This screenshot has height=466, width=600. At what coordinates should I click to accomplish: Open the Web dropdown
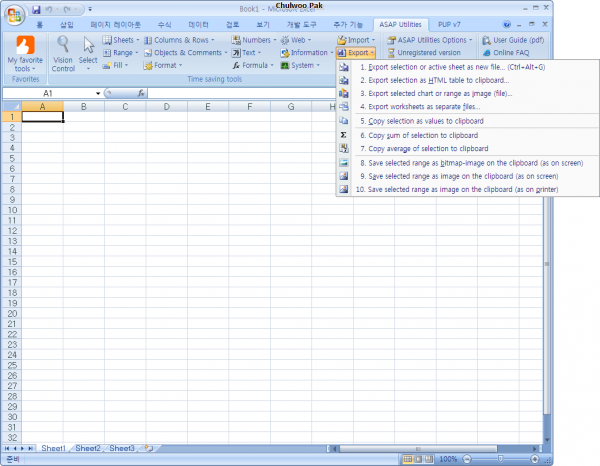(296, 40)
